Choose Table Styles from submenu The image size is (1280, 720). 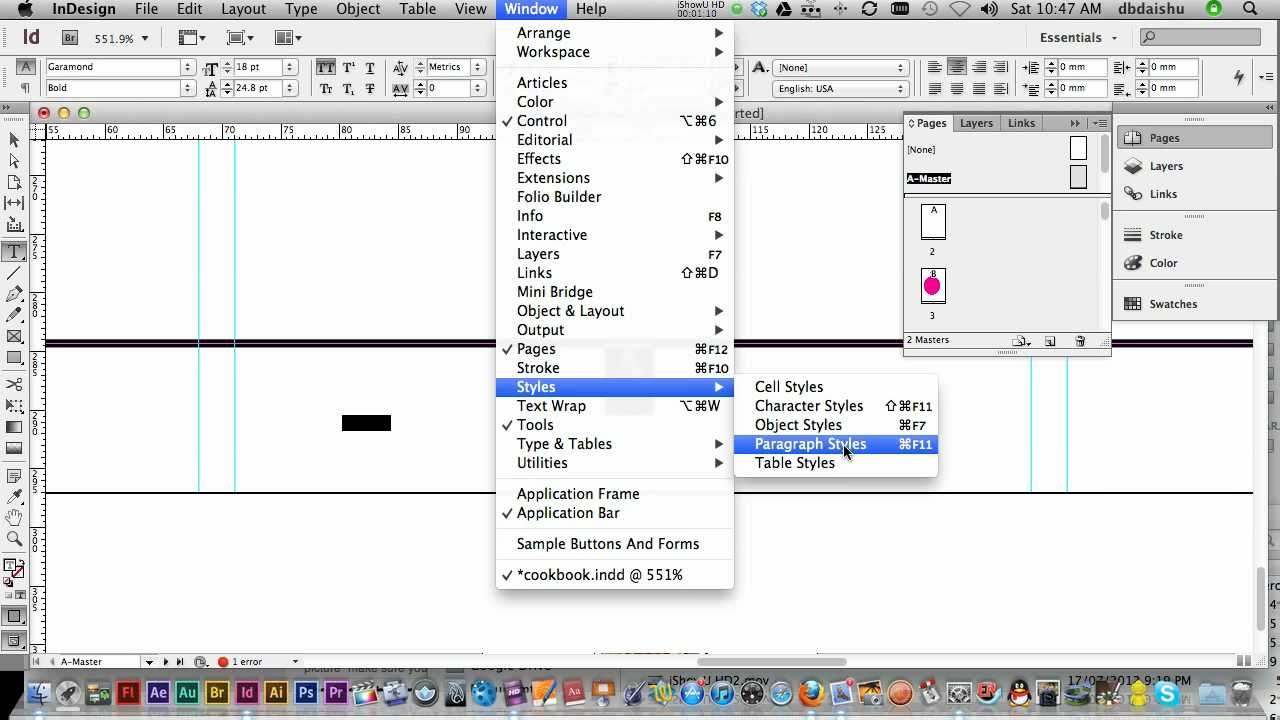pos(835,463)
